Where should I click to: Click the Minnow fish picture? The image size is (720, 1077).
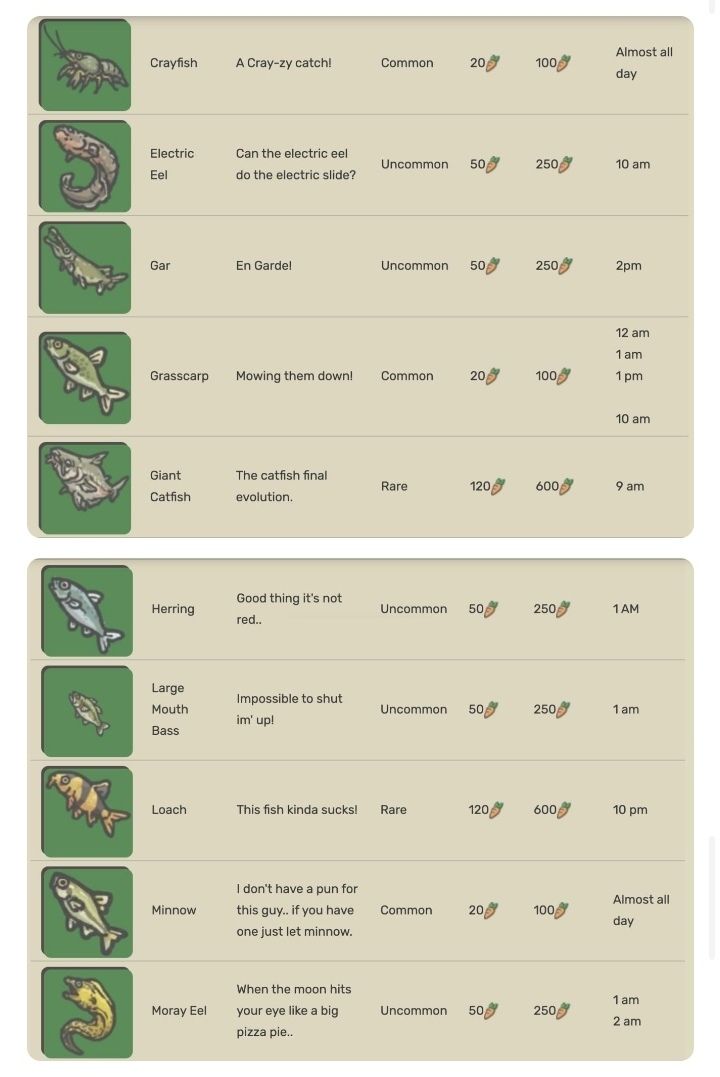coord(87,911)
